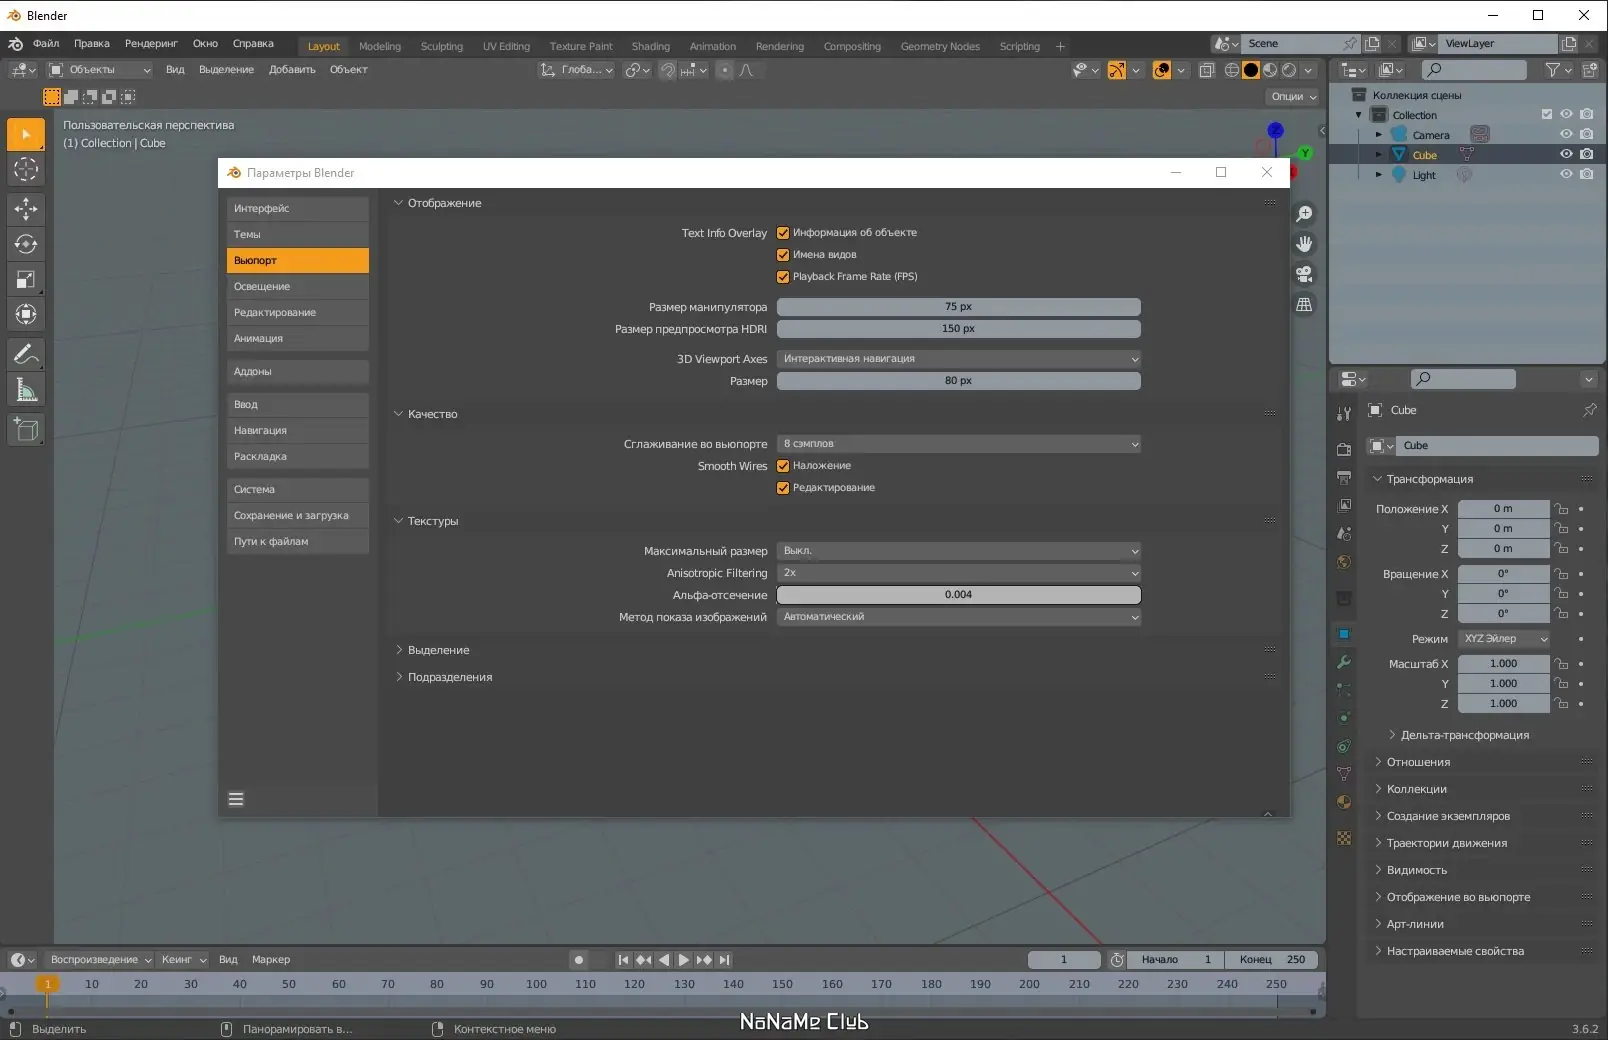The image size is (1608, 1040).
Task: Open the Output properties tab icon
Action: [1344, 477]
